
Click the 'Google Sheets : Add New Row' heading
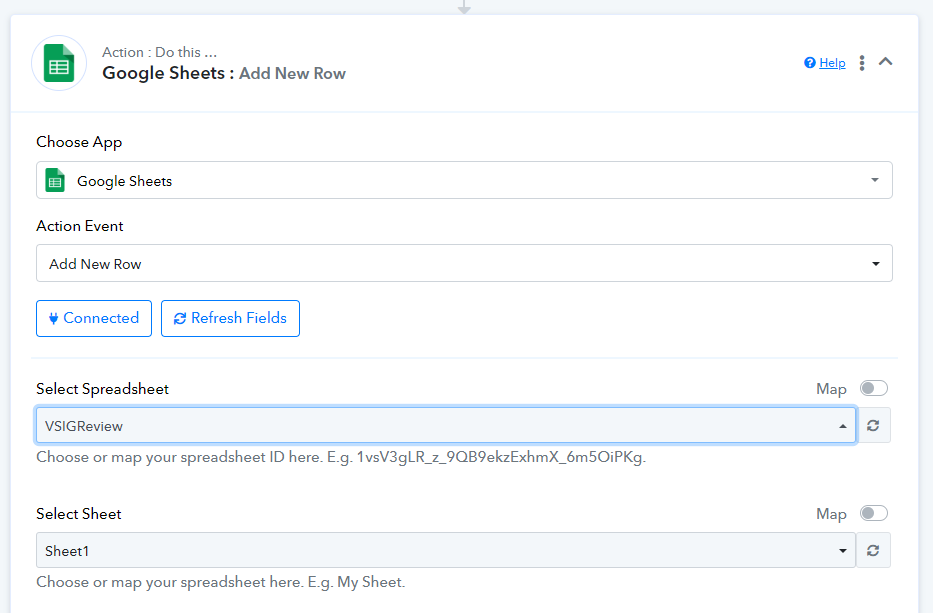(224, 73)
